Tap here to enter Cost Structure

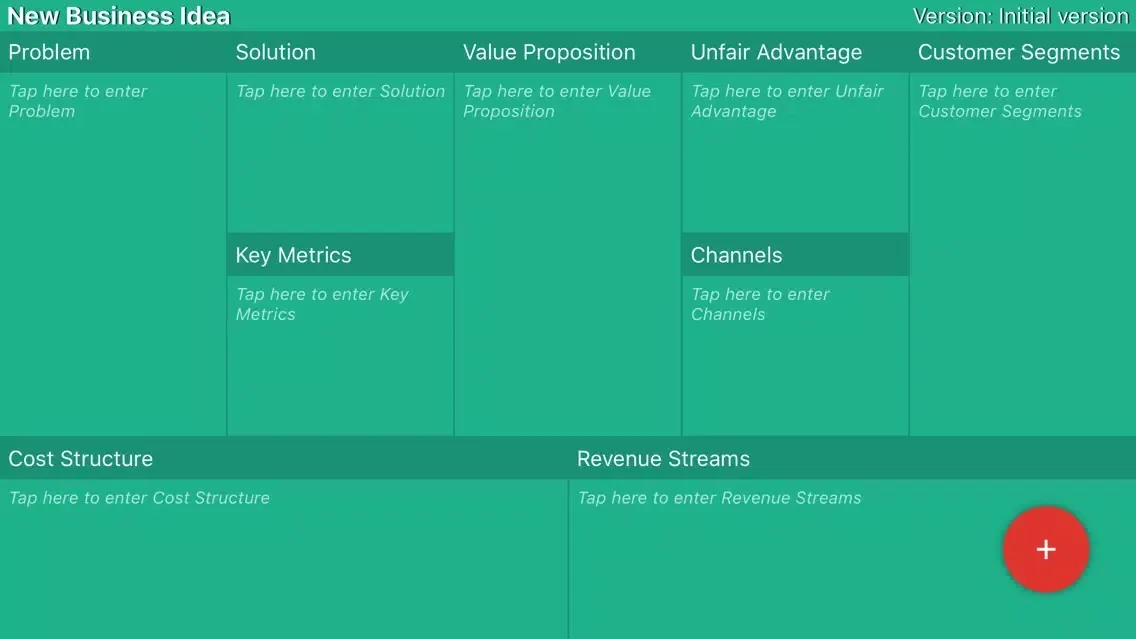139,498
